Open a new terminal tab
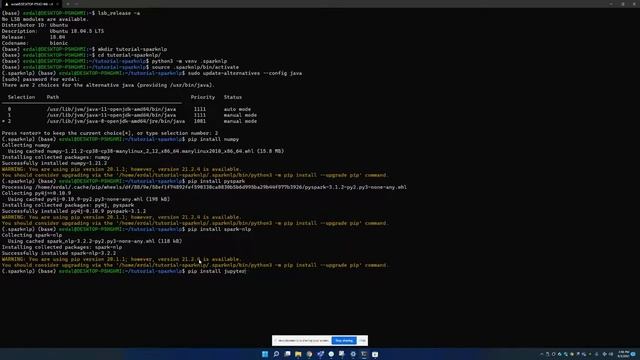The width and height of the screenshot is (640, 360). (x=68, y=4)
